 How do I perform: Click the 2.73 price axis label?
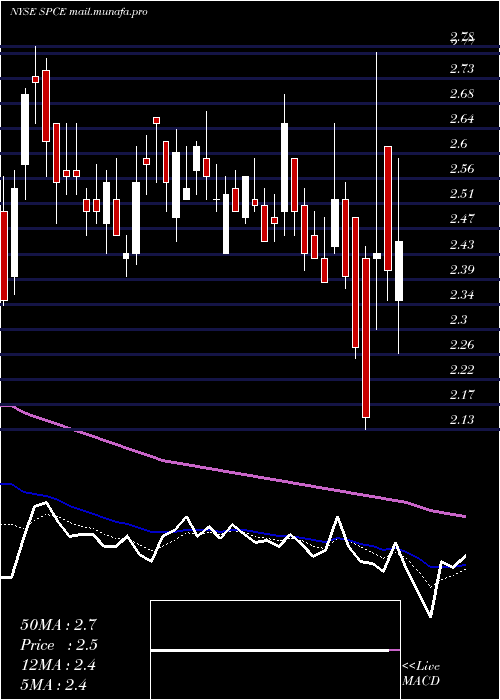coord(462,69)
